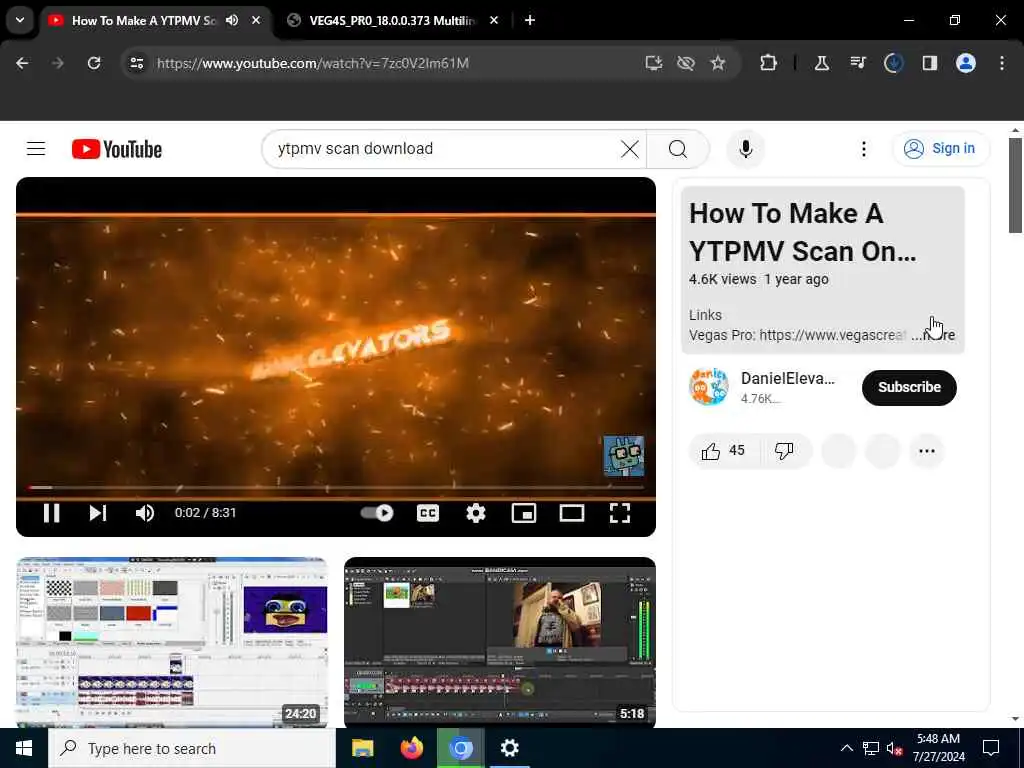Image resolution: width=1024 pixels, height=768 pixels.
Task: Install app icon in address bar
Action: (654, 63)
